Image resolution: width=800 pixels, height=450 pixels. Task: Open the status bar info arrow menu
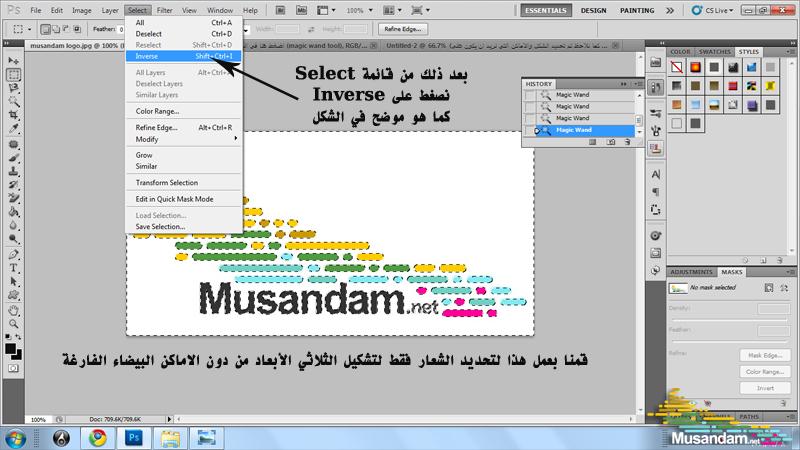coord(169,419)
